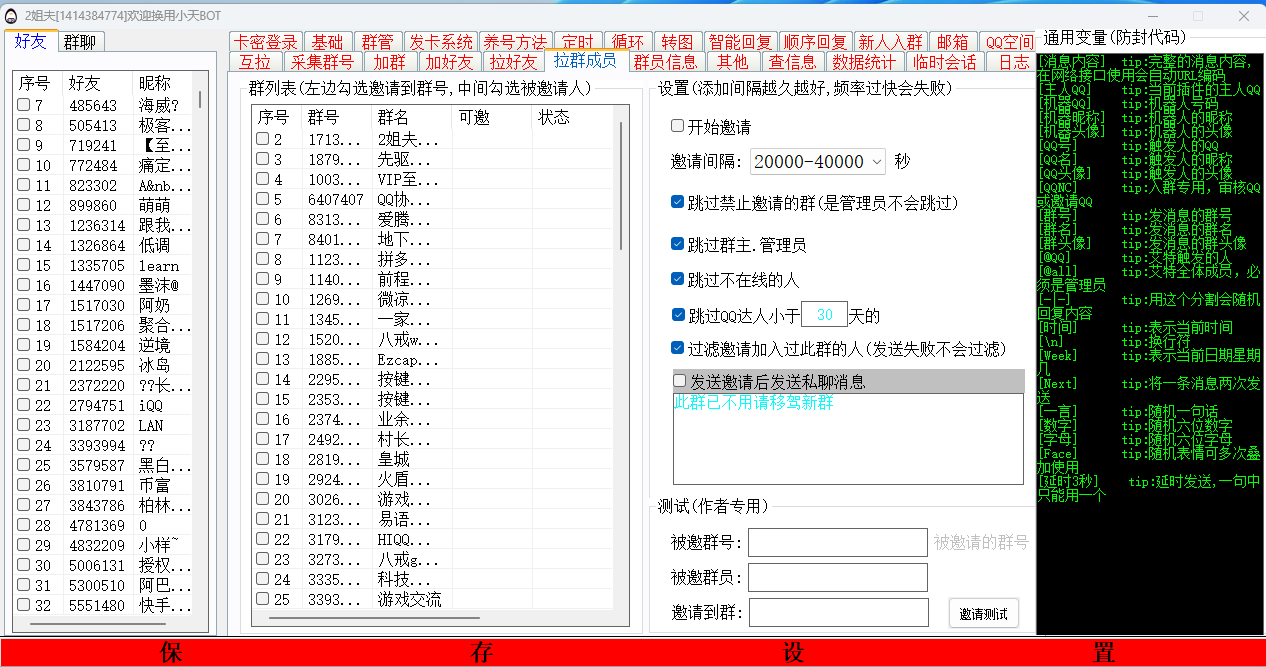Viewport: 1266px width, 667px height.
Task: Click the app icon in the title bar
Action: [x=11, y=16]
